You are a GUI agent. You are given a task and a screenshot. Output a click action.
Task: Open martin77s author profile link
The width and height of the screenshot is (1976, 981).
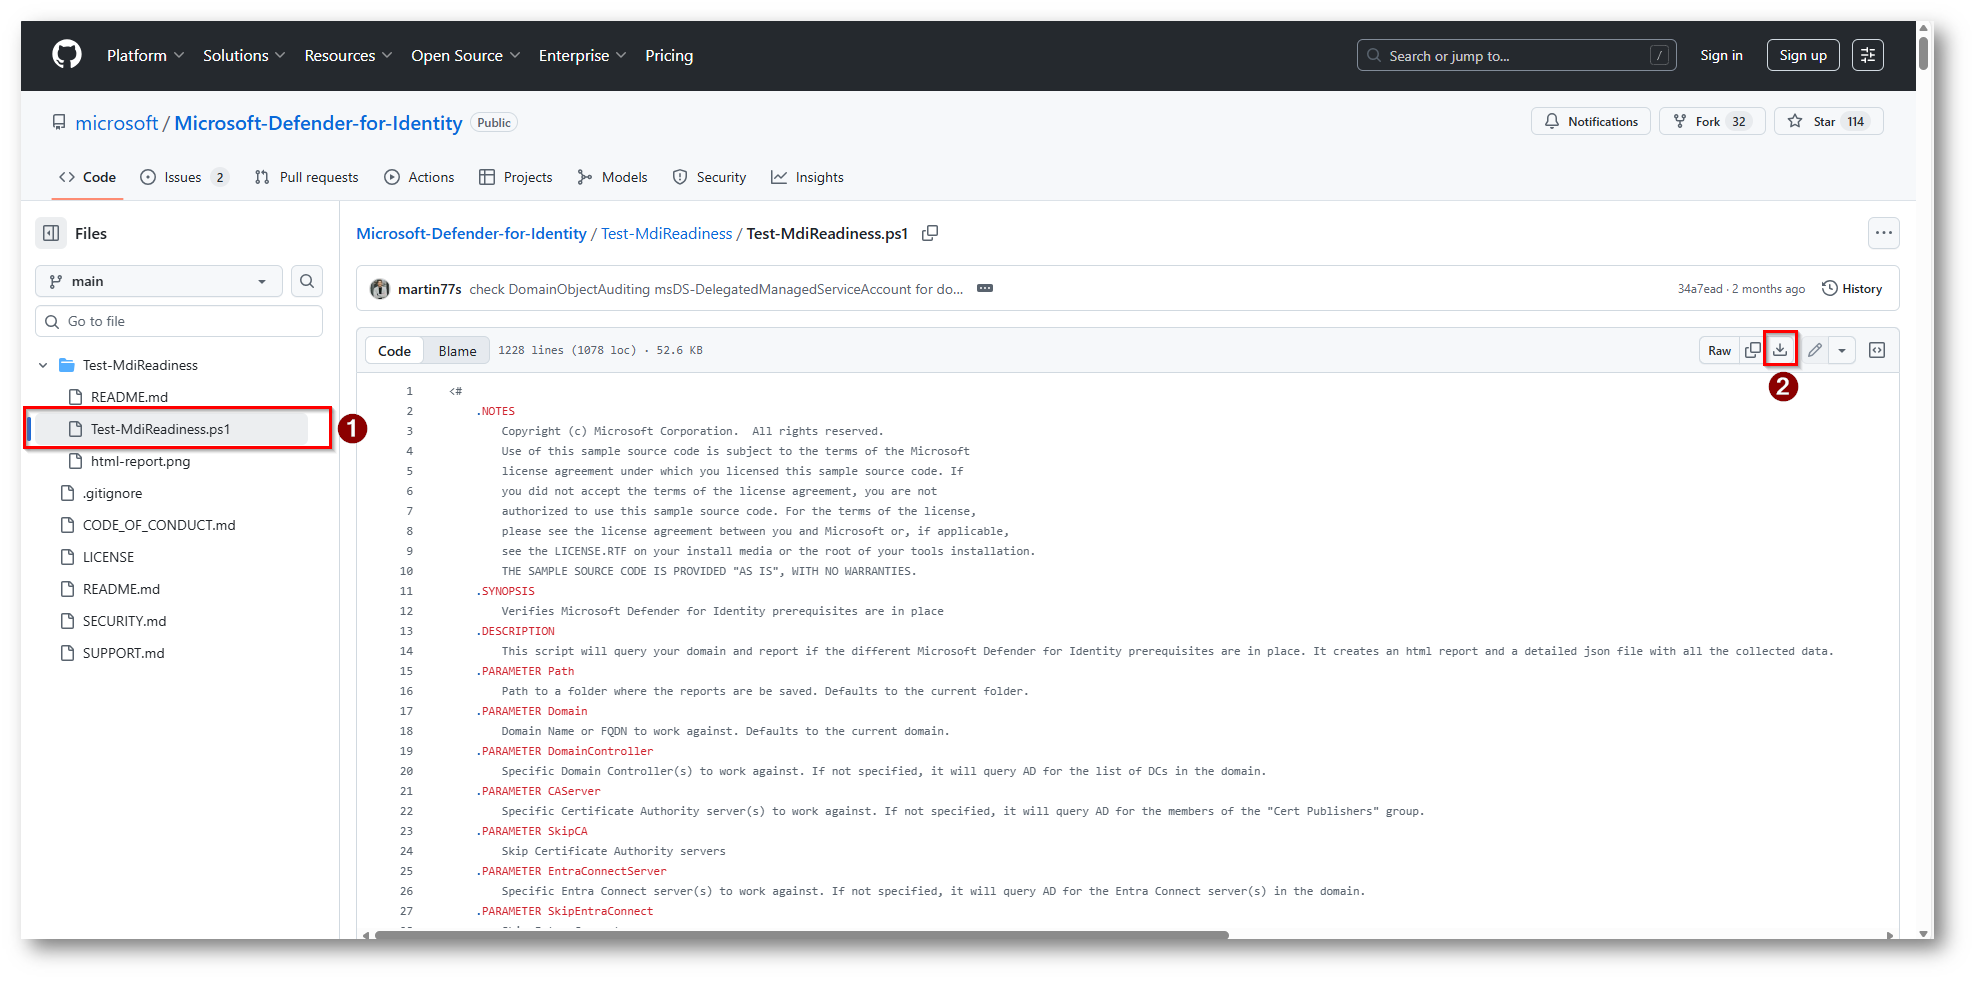click(x=430, y=289)
